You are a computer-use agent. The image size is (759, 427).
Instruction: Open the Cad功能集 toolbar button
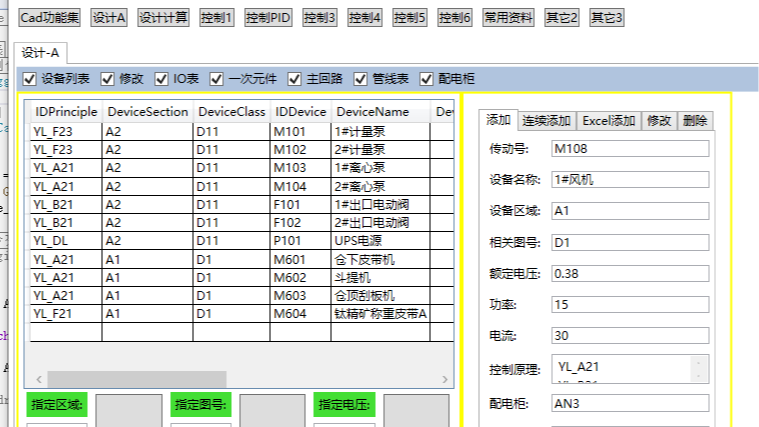49,18
